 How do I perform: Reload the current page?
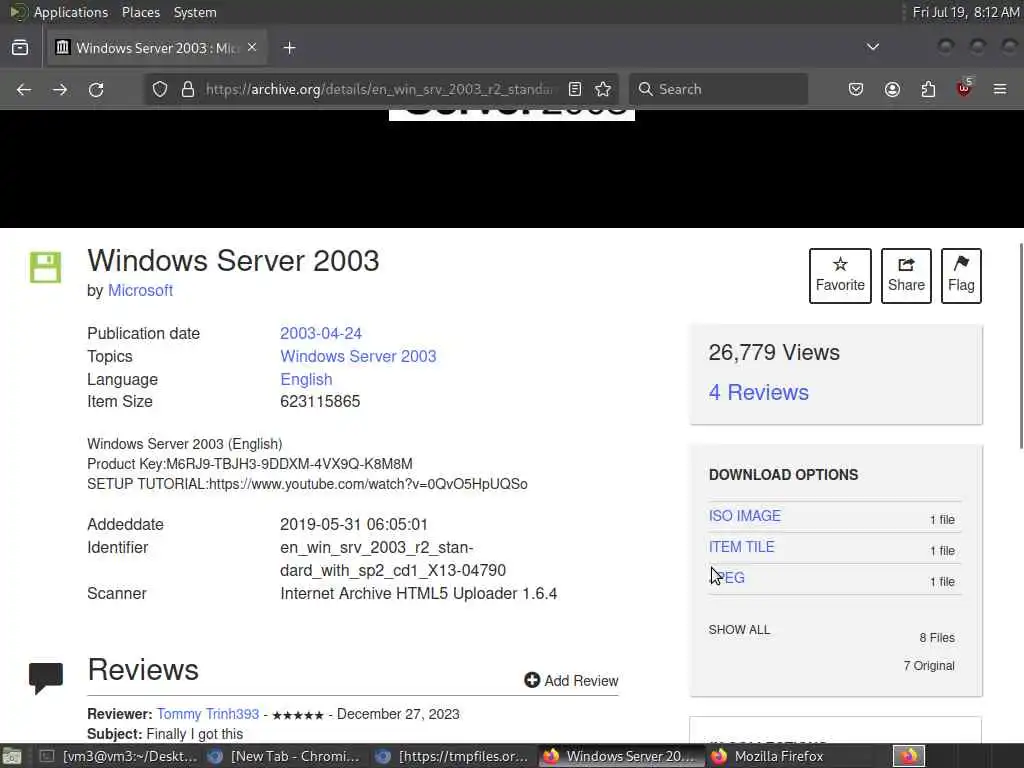96,89
